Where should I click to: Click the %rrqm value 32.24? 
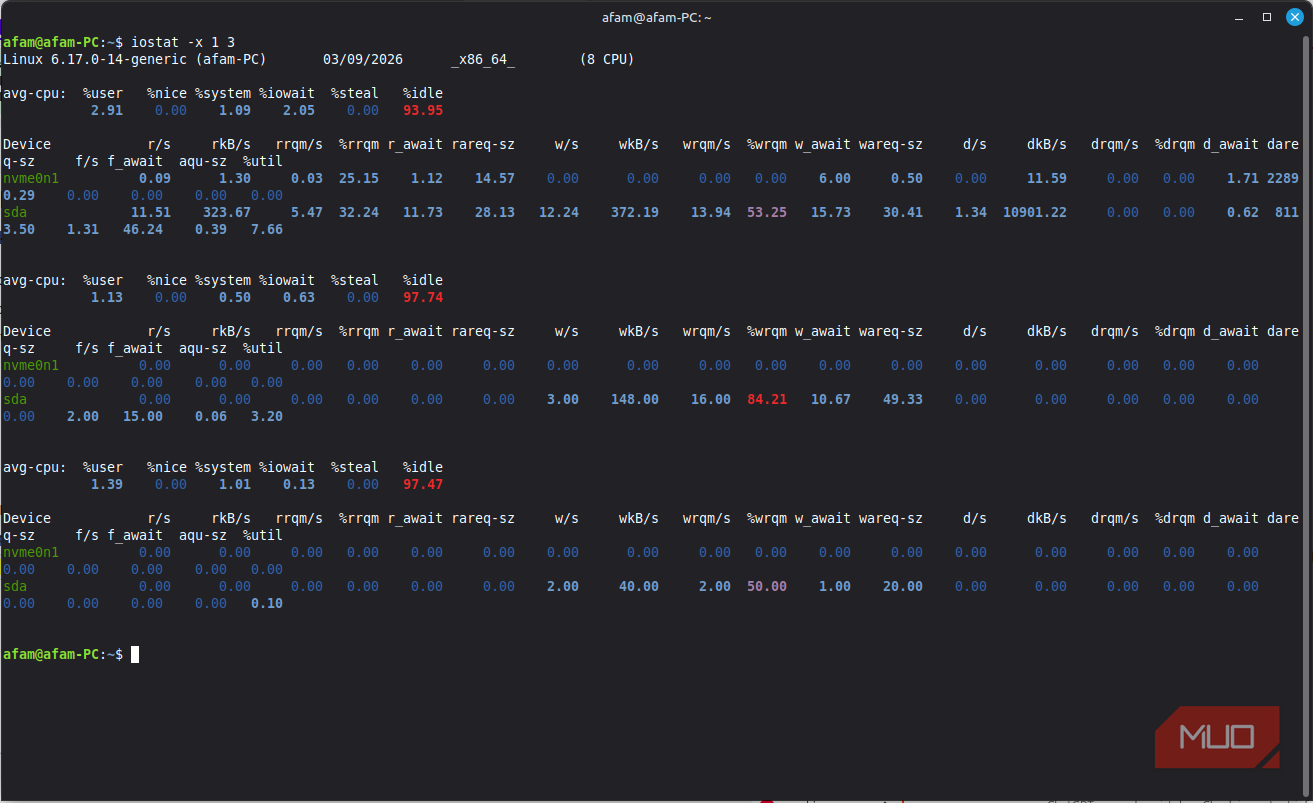point(359,212)
